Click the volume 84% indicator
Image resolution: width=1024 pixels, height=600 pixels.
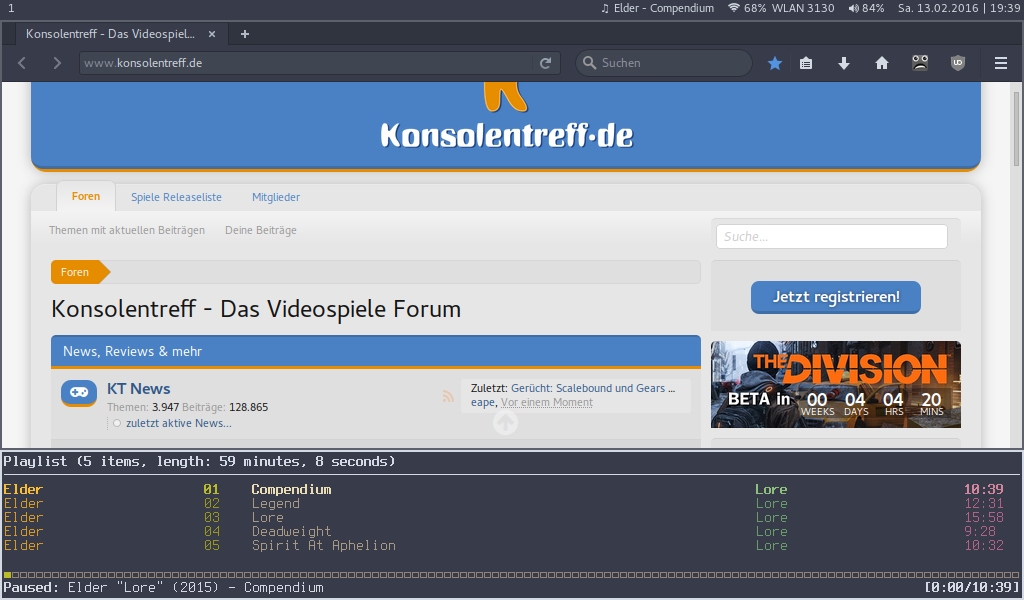pyautogui.click(x=866, y=8)
